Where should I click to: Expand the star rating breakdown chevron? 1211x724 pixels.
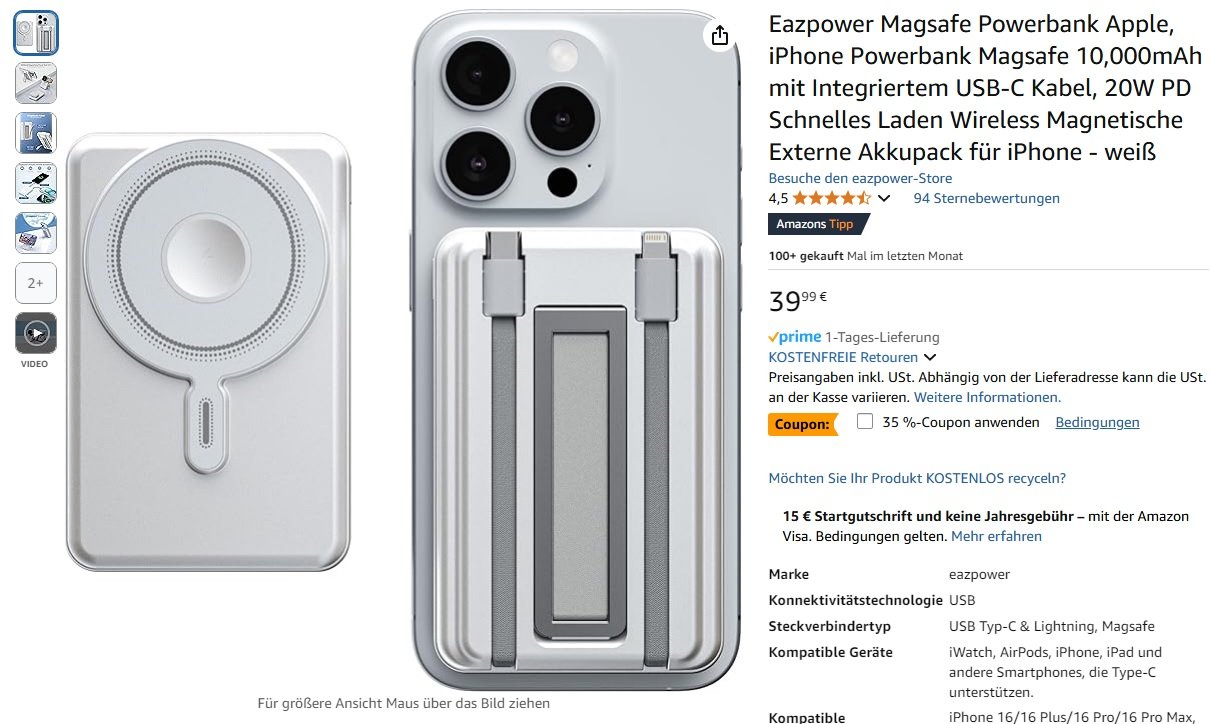pyautogui.click(x=884, y=198)
